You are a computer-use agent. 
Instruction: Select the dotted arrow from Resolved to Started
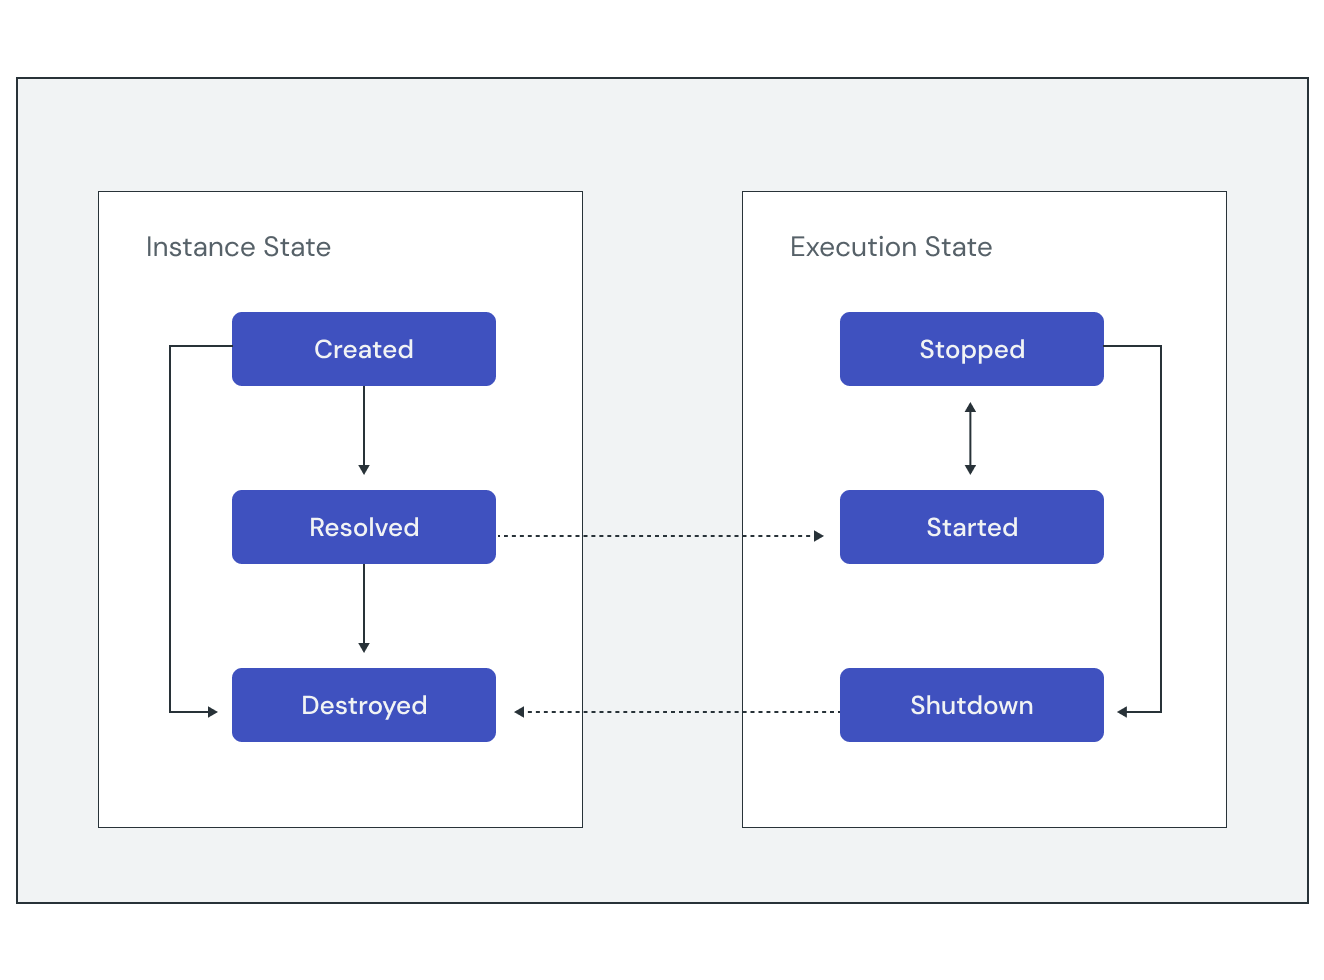(x=660, y=536)
